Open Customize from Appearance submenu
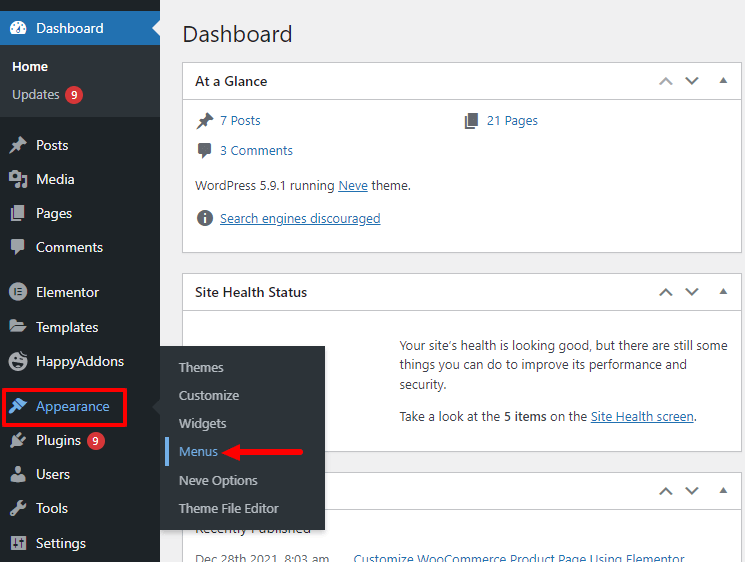This screenshot has width=745, height=562. (209, 395)
